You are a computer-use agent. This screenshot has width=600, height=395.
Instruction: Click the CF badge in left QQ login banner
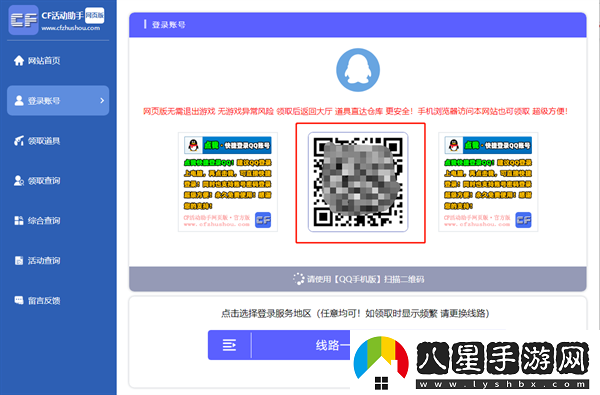[263, 220]
